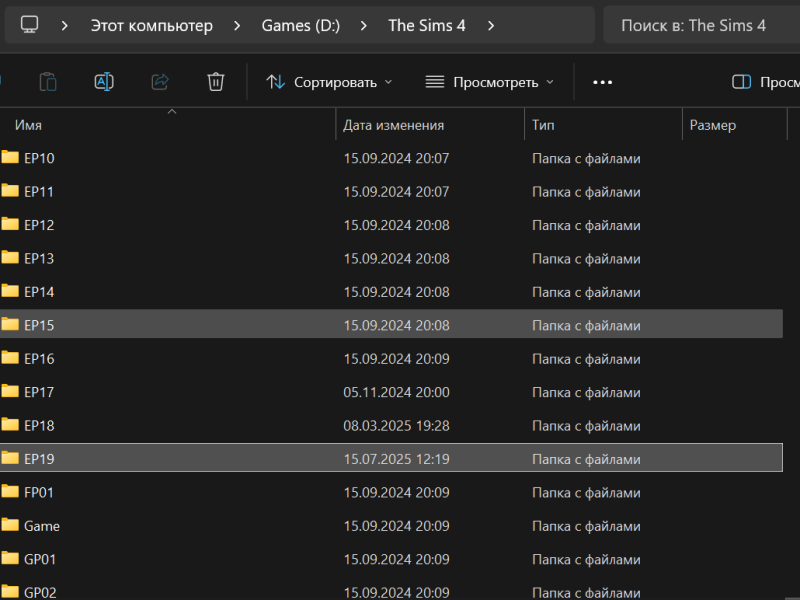Click Папка с файлами in the EP16 row
This screenshot has height=600, width=800.
(x=586, y=359)
